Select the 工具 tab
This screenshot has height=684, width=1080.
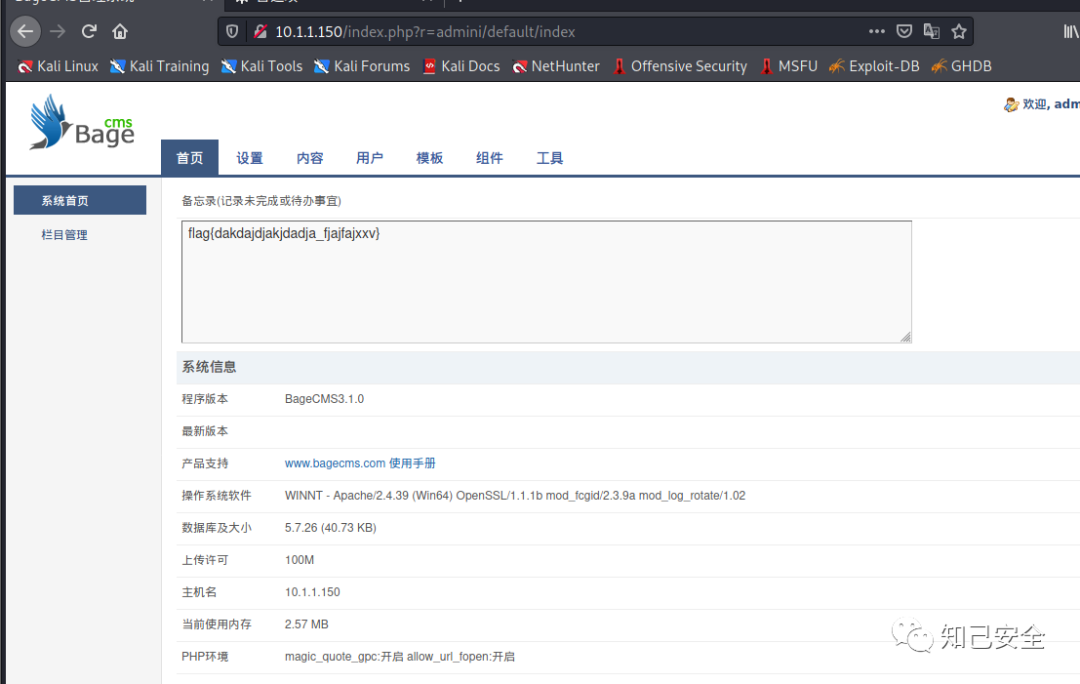click(549, 157)
